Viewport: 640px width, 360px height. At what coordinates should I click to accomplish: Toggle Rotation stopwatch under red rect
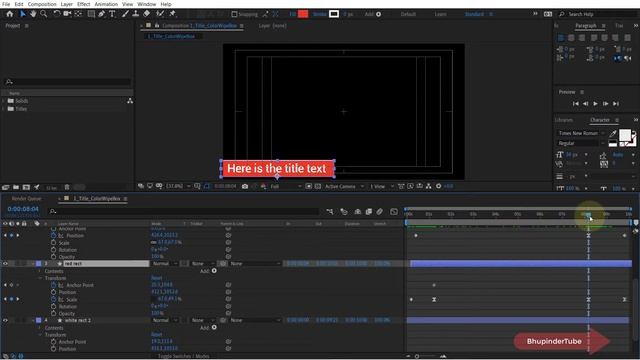point(53,307)
